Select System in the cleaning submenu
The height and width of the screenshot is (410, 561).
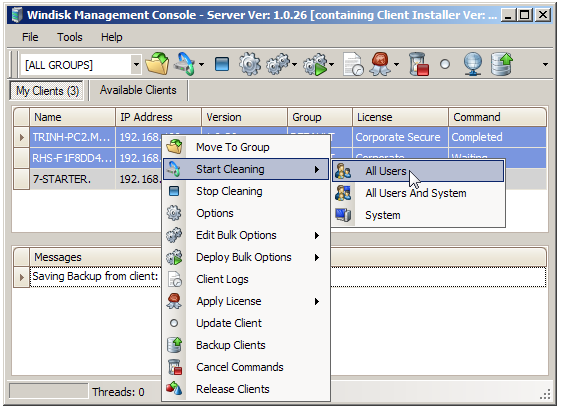[418, 215]
